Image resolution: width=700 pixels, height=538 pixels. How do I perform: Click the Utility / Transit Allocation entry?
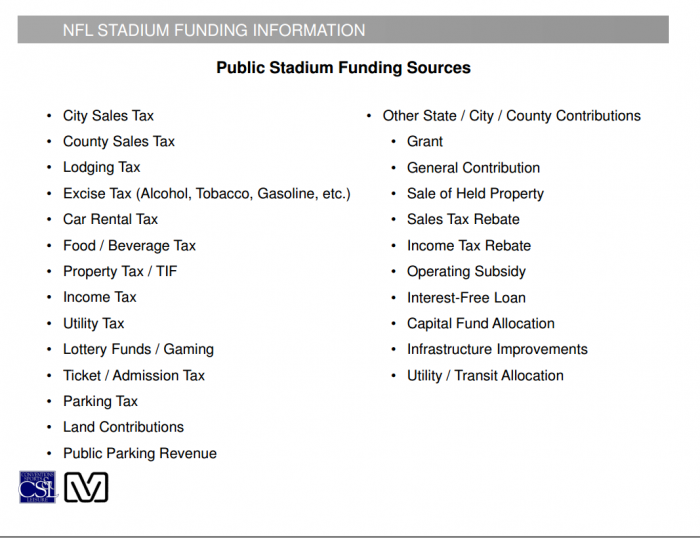click(x=485, y=376)
